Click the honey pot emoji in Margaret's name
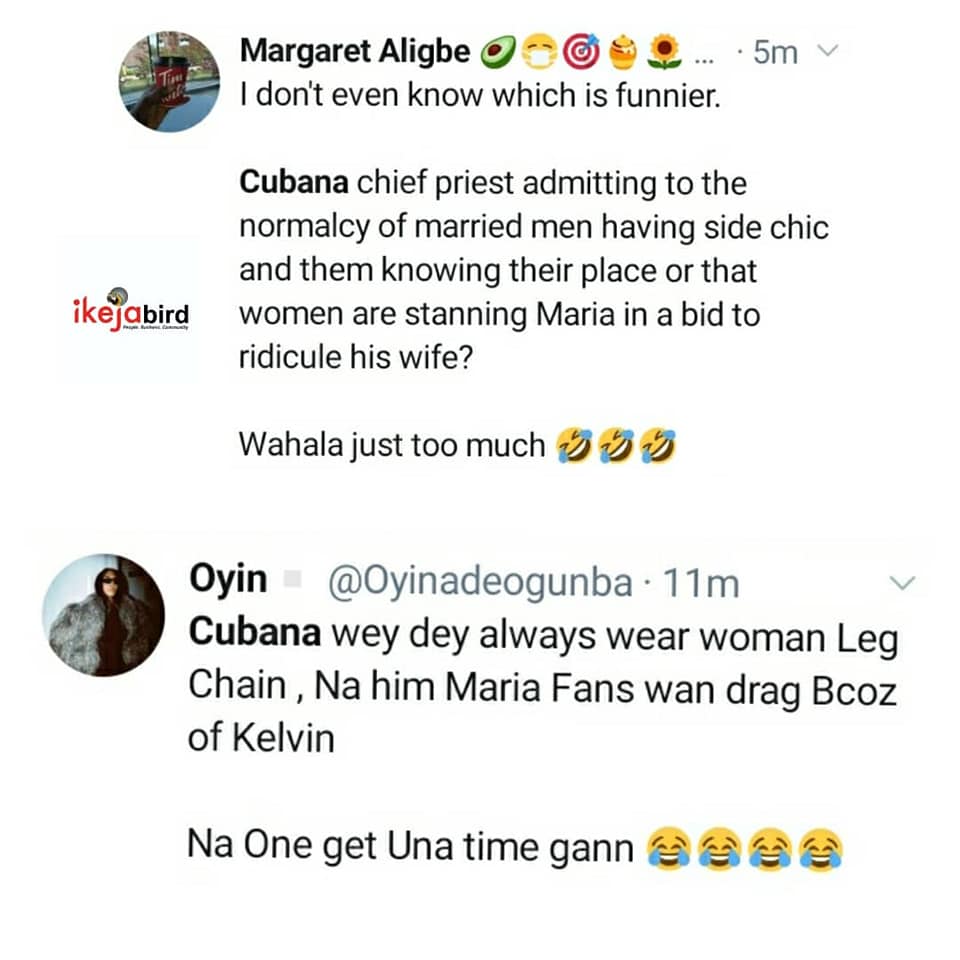 coord(620,53)
